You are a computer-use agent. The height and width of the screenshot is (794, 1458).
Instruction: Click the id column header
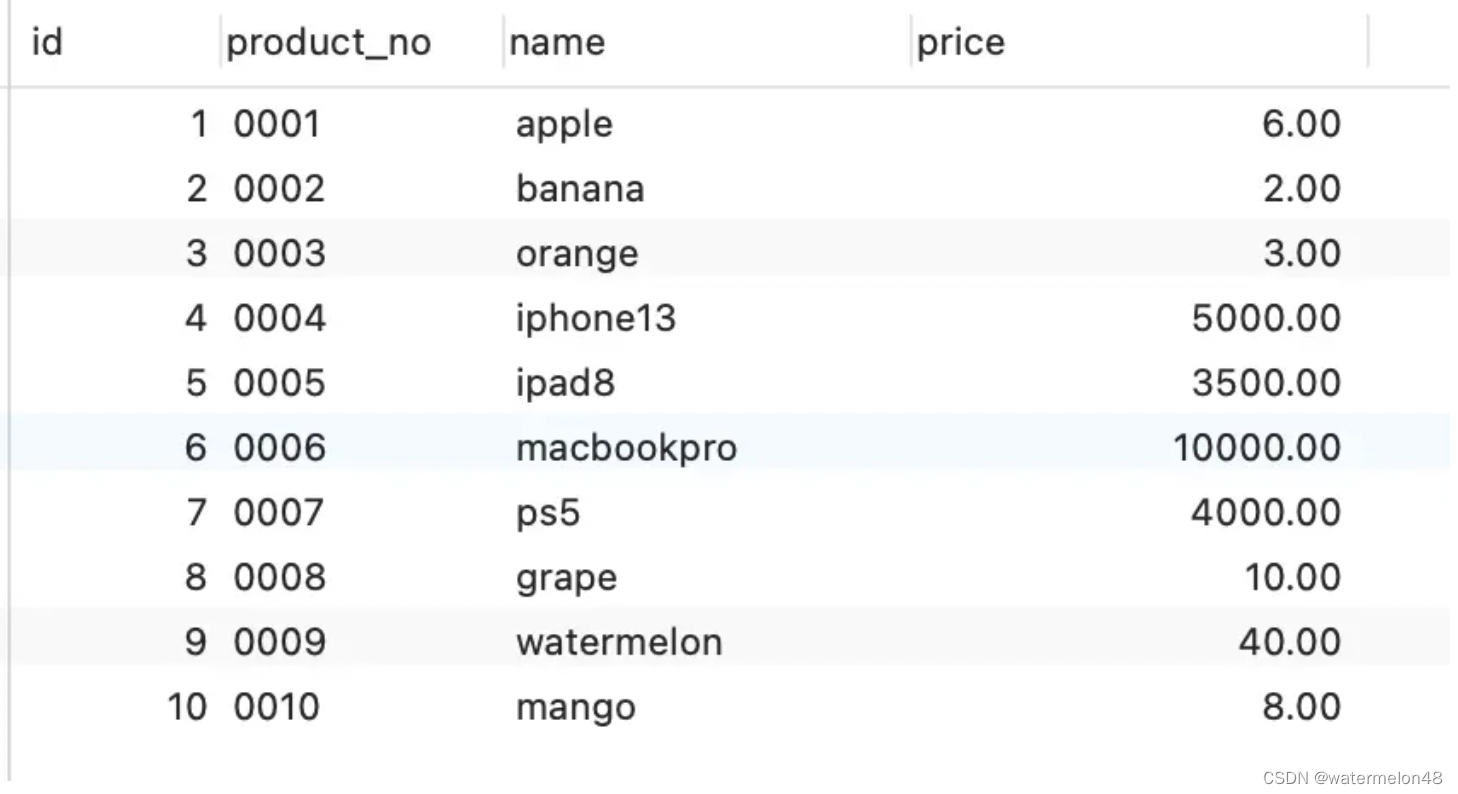(48, 43)
